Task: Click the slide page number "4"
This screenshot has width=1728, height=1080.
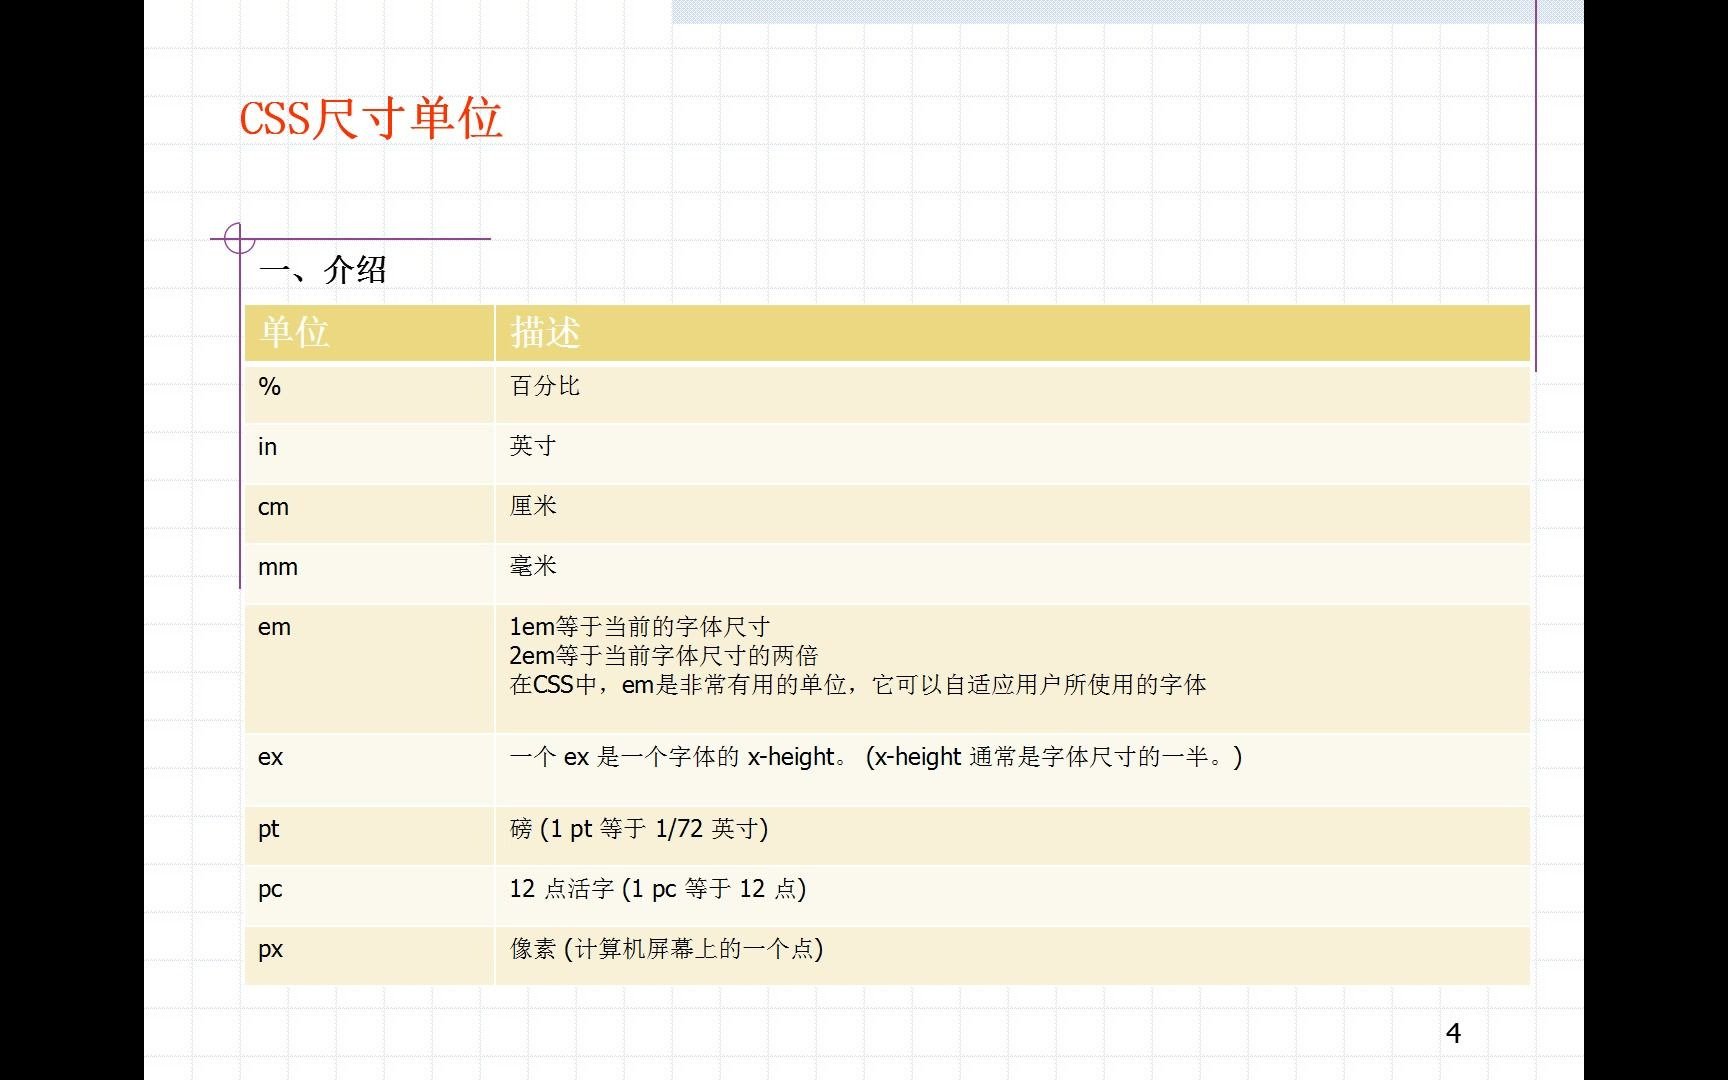Action: 1454,1034
